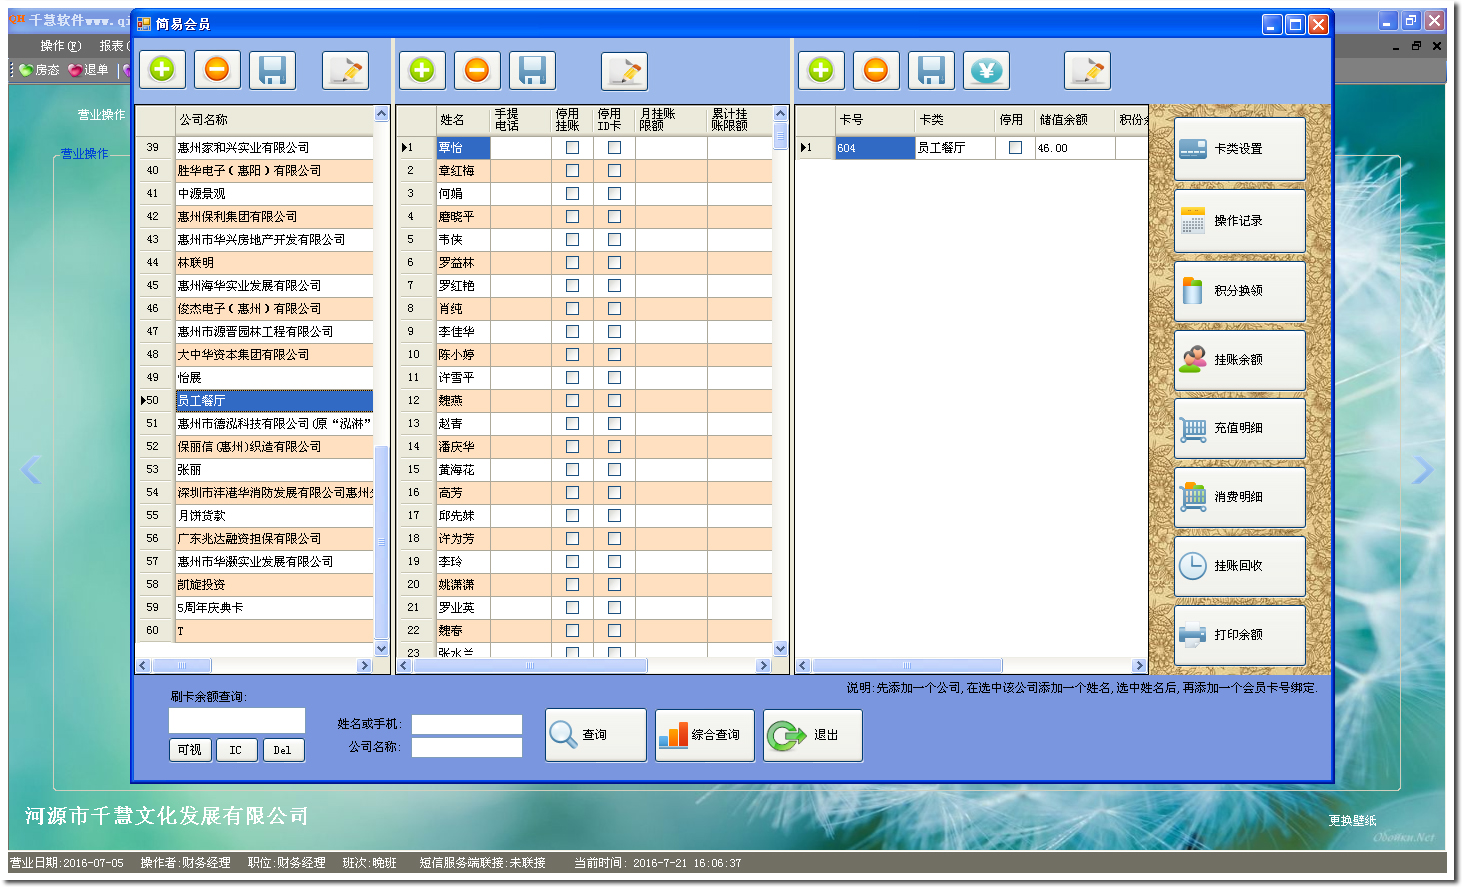Open 卡类设置 card type settings
Screen dimensions: 1467x893
coord(1239,149)
